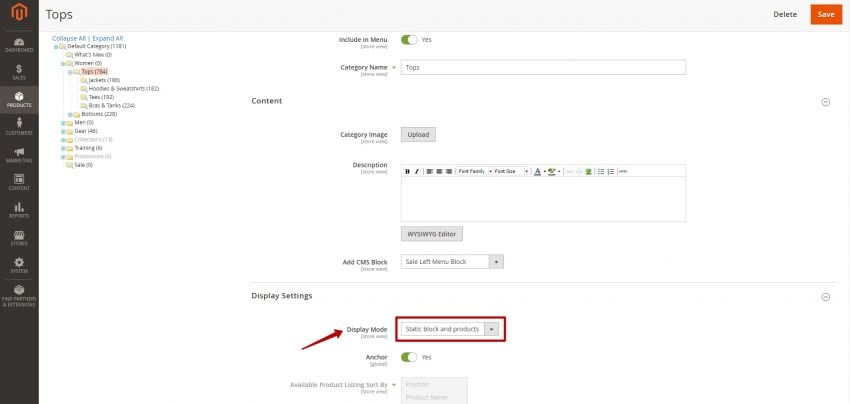Click the Category Name input field

point(543,67)
